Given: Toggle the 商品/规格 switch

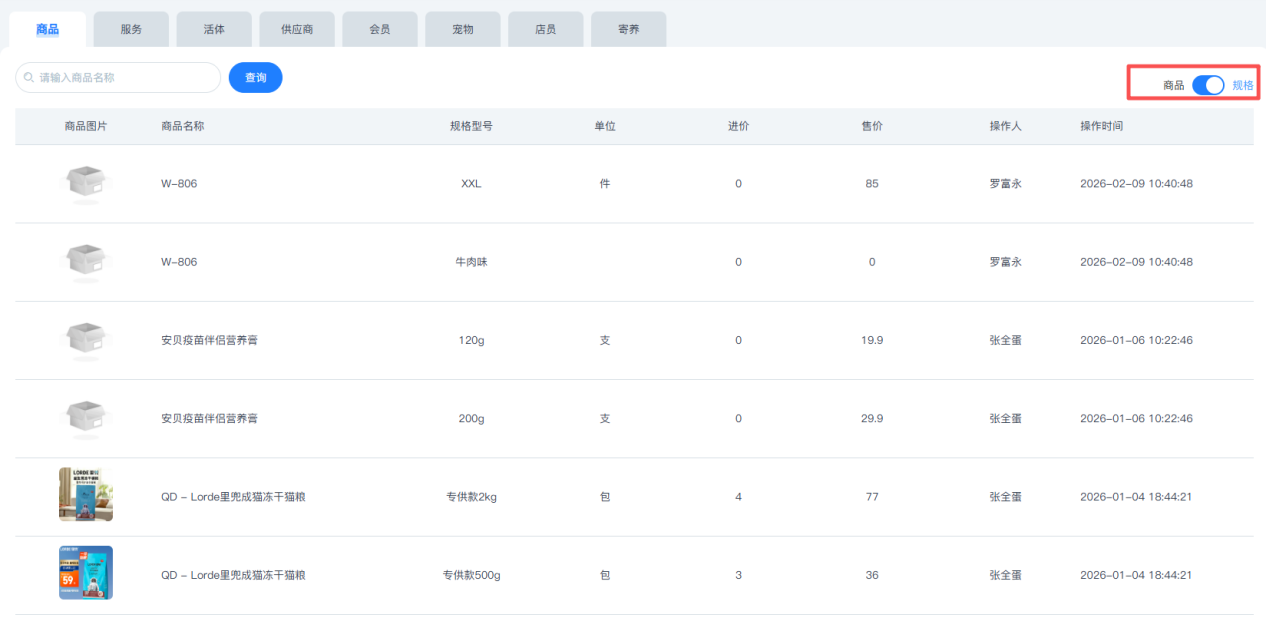Looking at the screenshot, I should pos(1208,86).
